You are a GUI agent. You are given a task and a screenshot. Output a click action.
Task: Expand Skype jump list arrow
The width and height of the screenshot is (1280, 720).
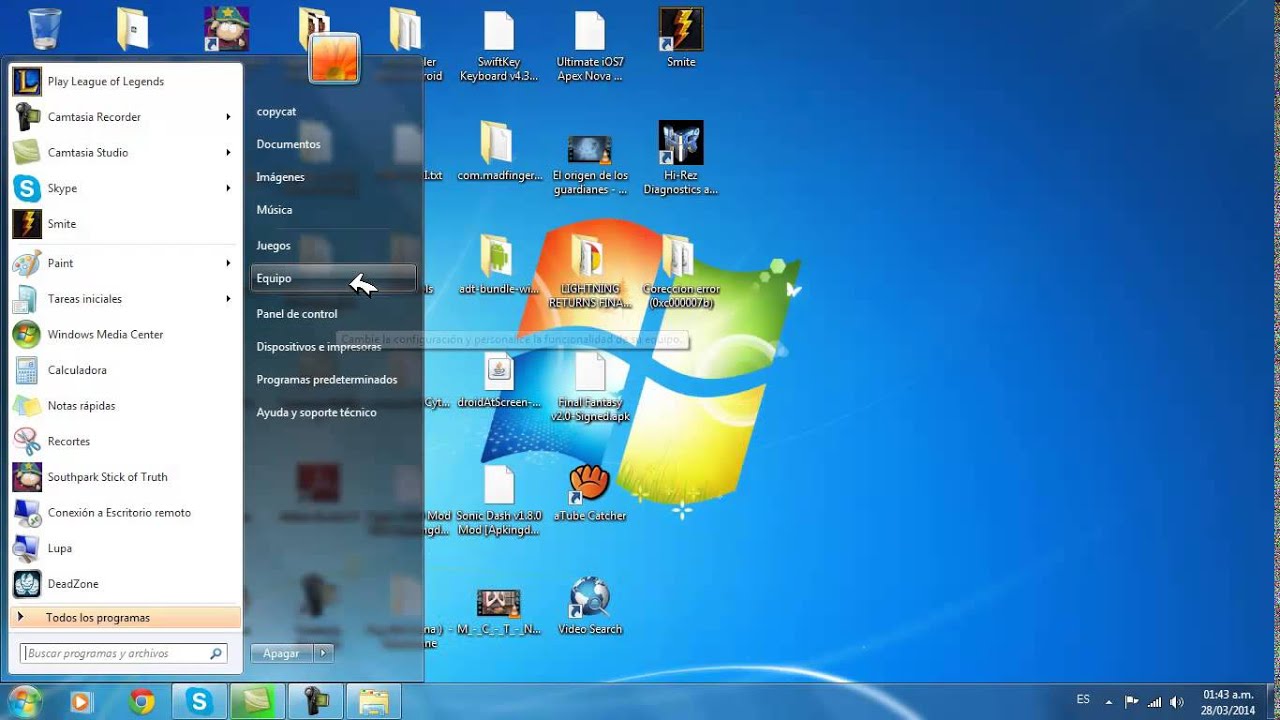228,188
